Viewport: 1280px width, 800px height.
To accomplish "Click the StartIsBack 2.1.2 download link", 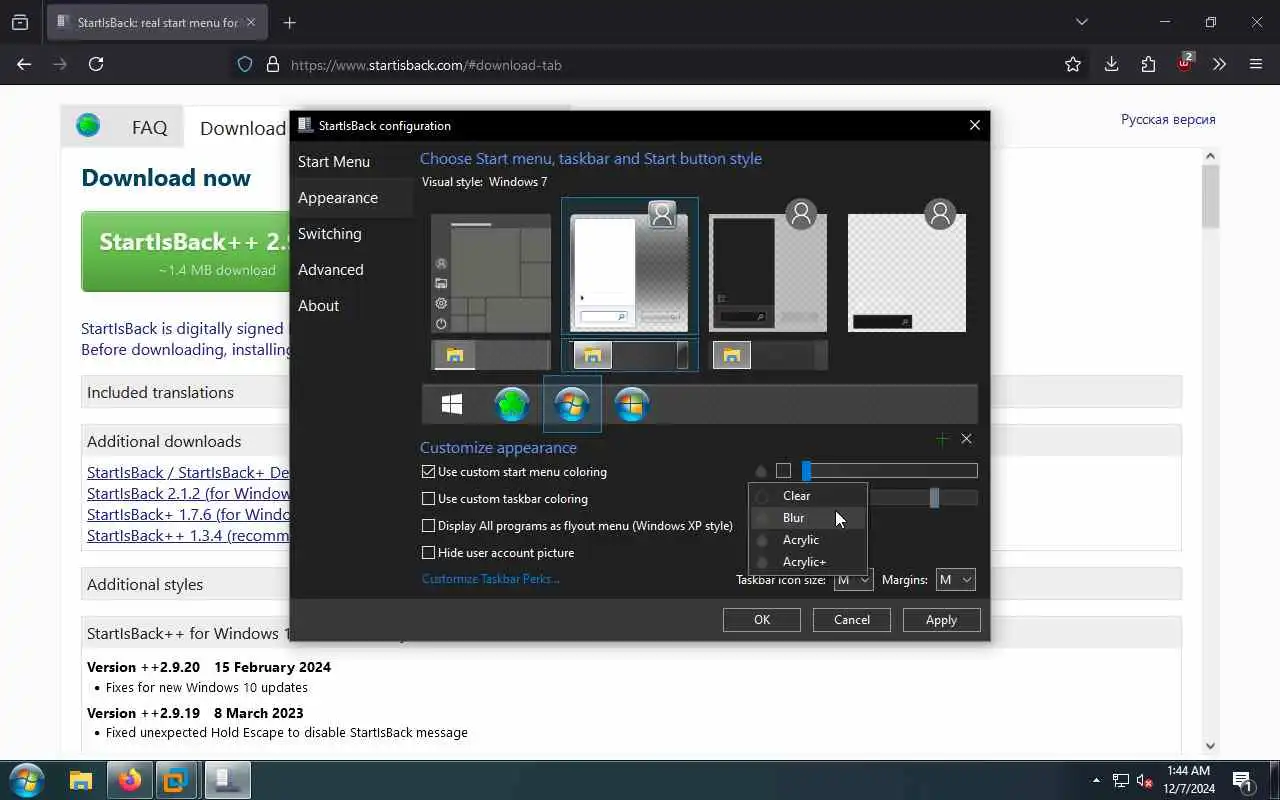I will point(189,493).
